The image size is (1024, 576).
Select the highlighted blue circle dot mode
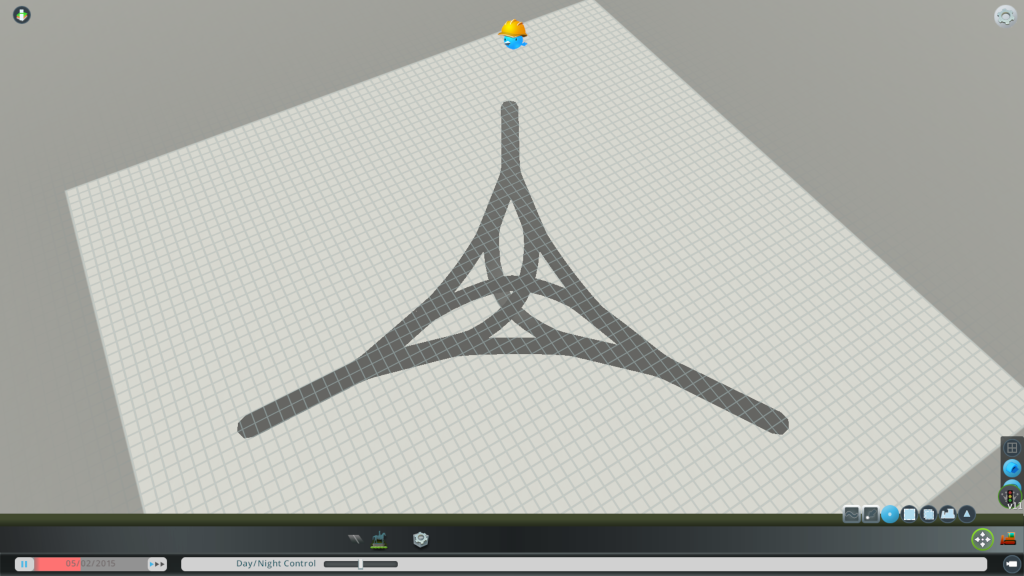pyautogui.click(x=889, y=514)
